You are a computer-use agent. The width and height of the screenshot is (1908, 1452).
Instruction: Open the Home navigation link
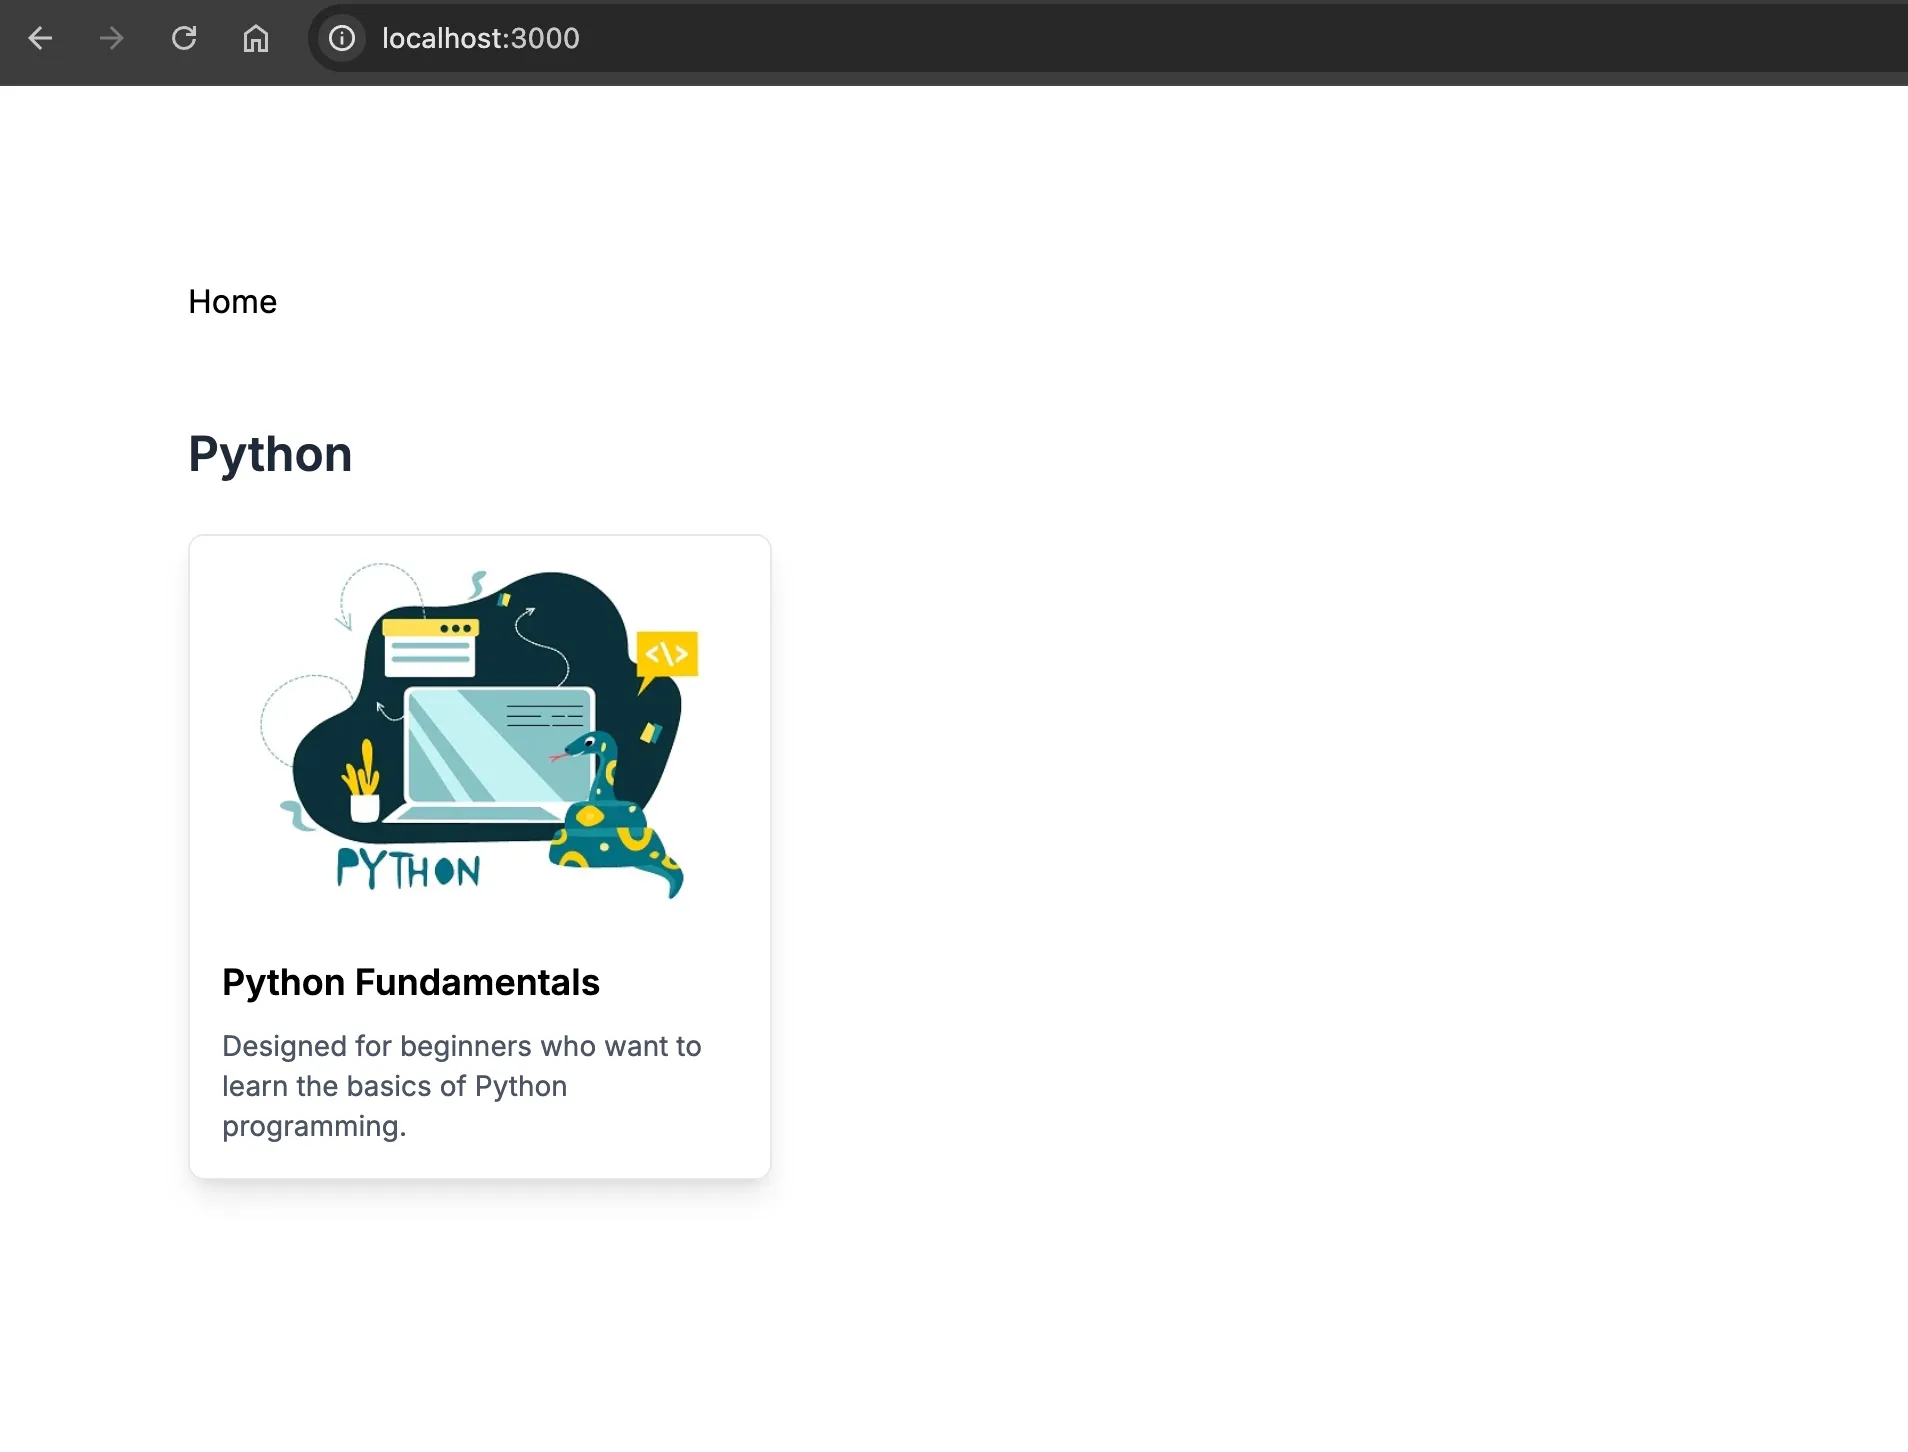coord(232,301)
